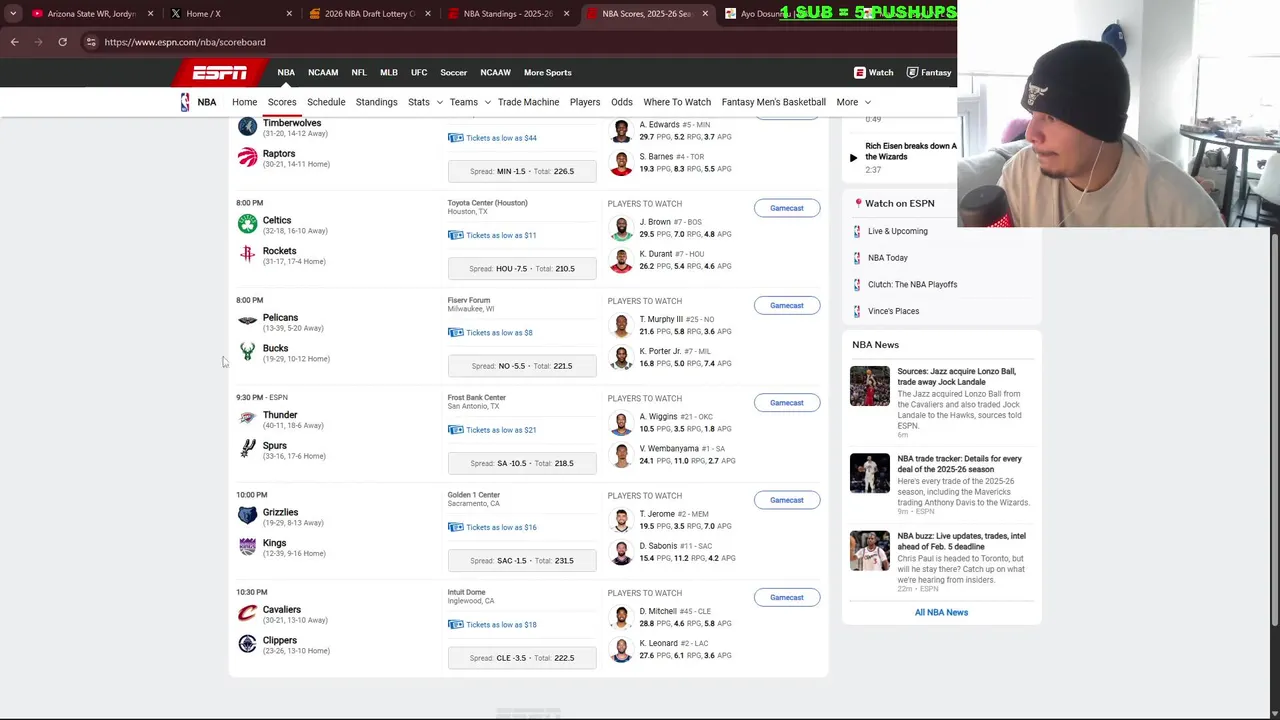Click Timberwolves team logo
This screenshot has height=720, width=1280.
point(247,128)
